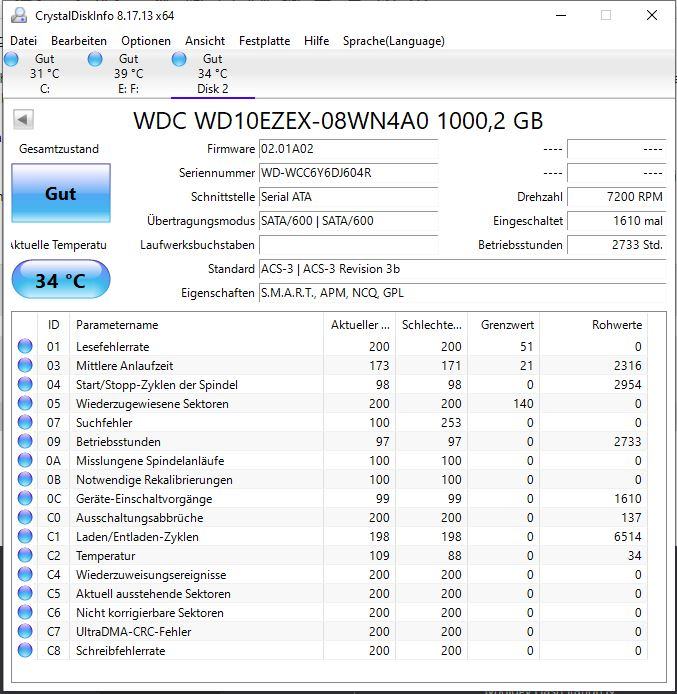Select the Lesefehlerrate parameter name

(112, 347)
